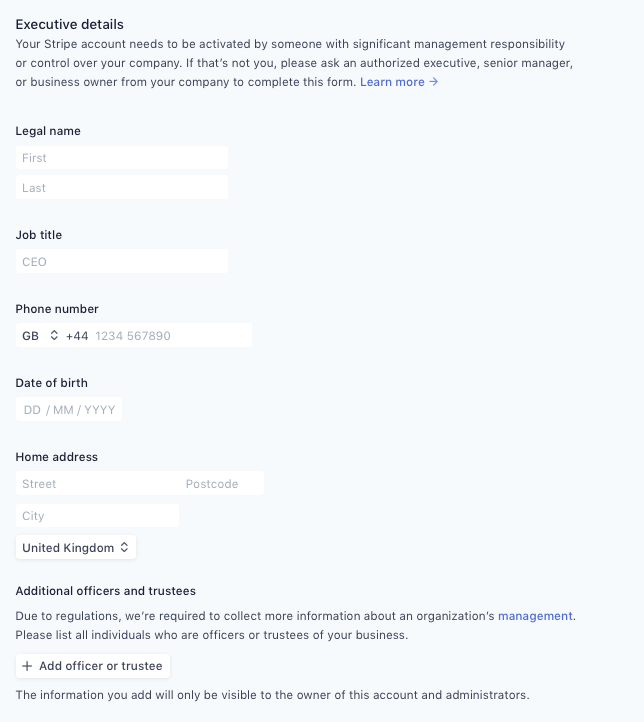The width and height of the screenshot is (644, 722).
Task: Select the Job title CEO field
Action: coord(122,261)
